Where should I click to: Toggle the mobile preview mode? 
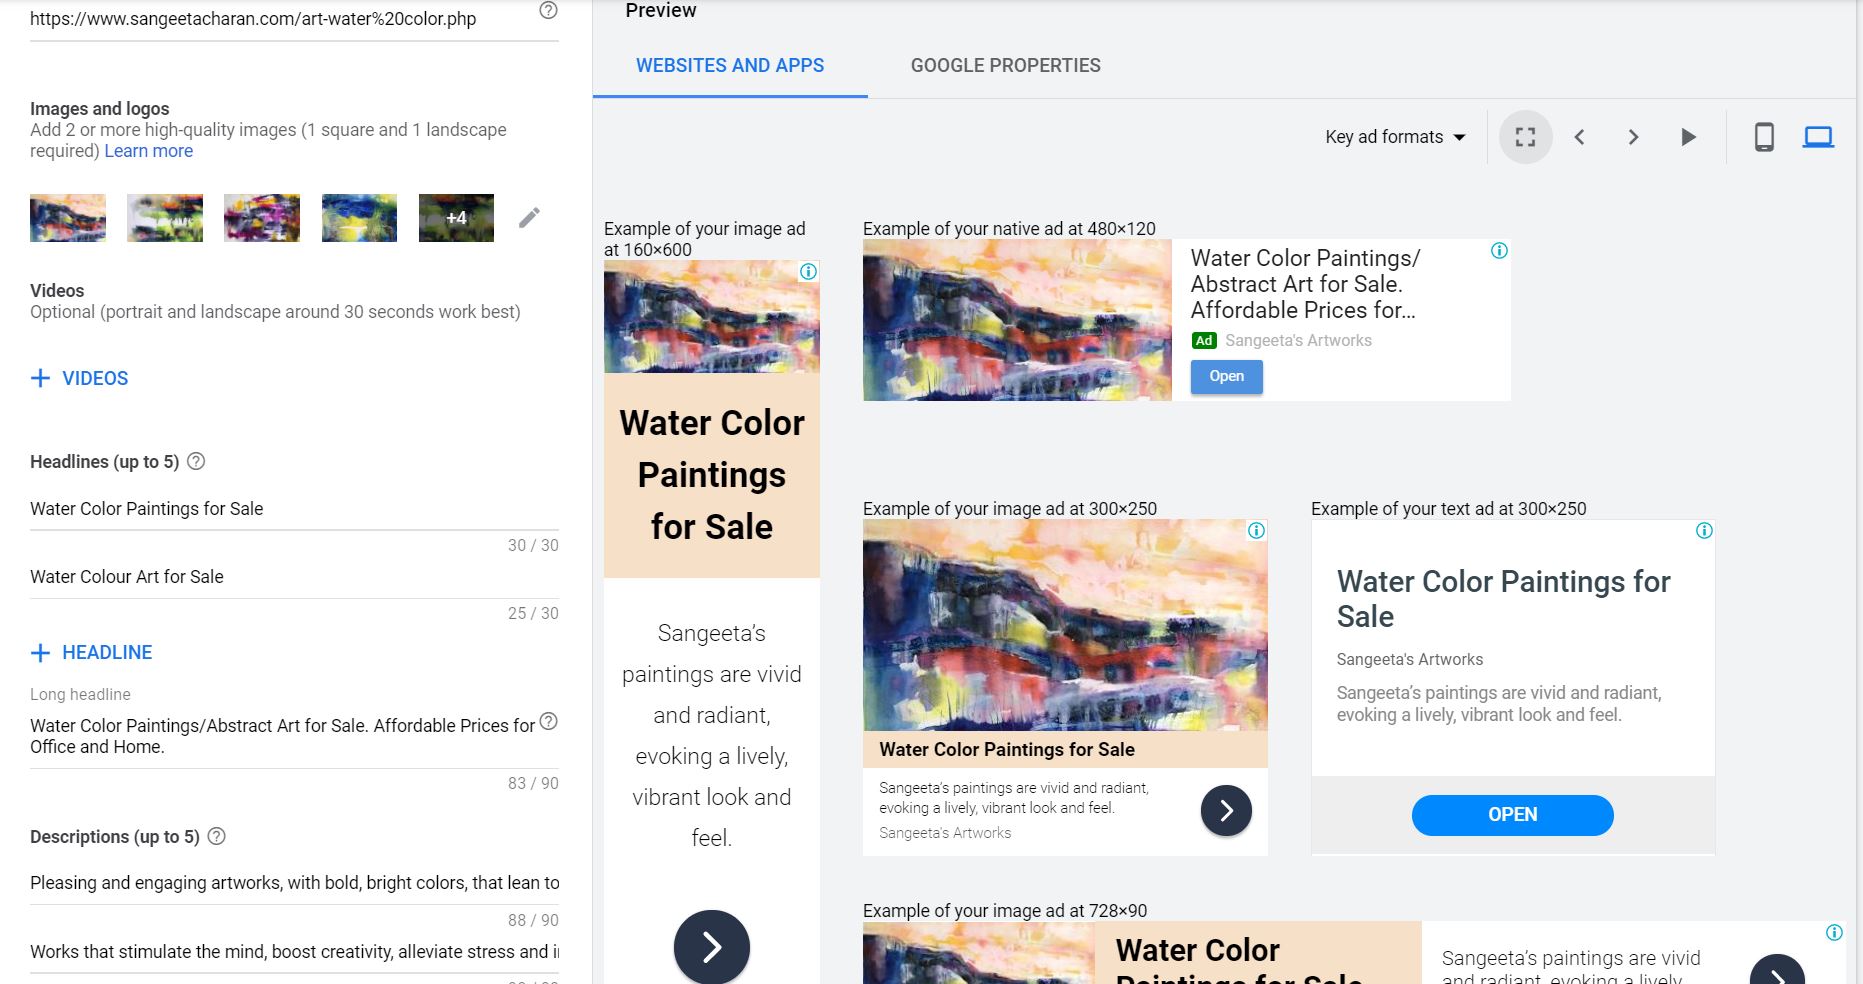tap(1764, 136)
